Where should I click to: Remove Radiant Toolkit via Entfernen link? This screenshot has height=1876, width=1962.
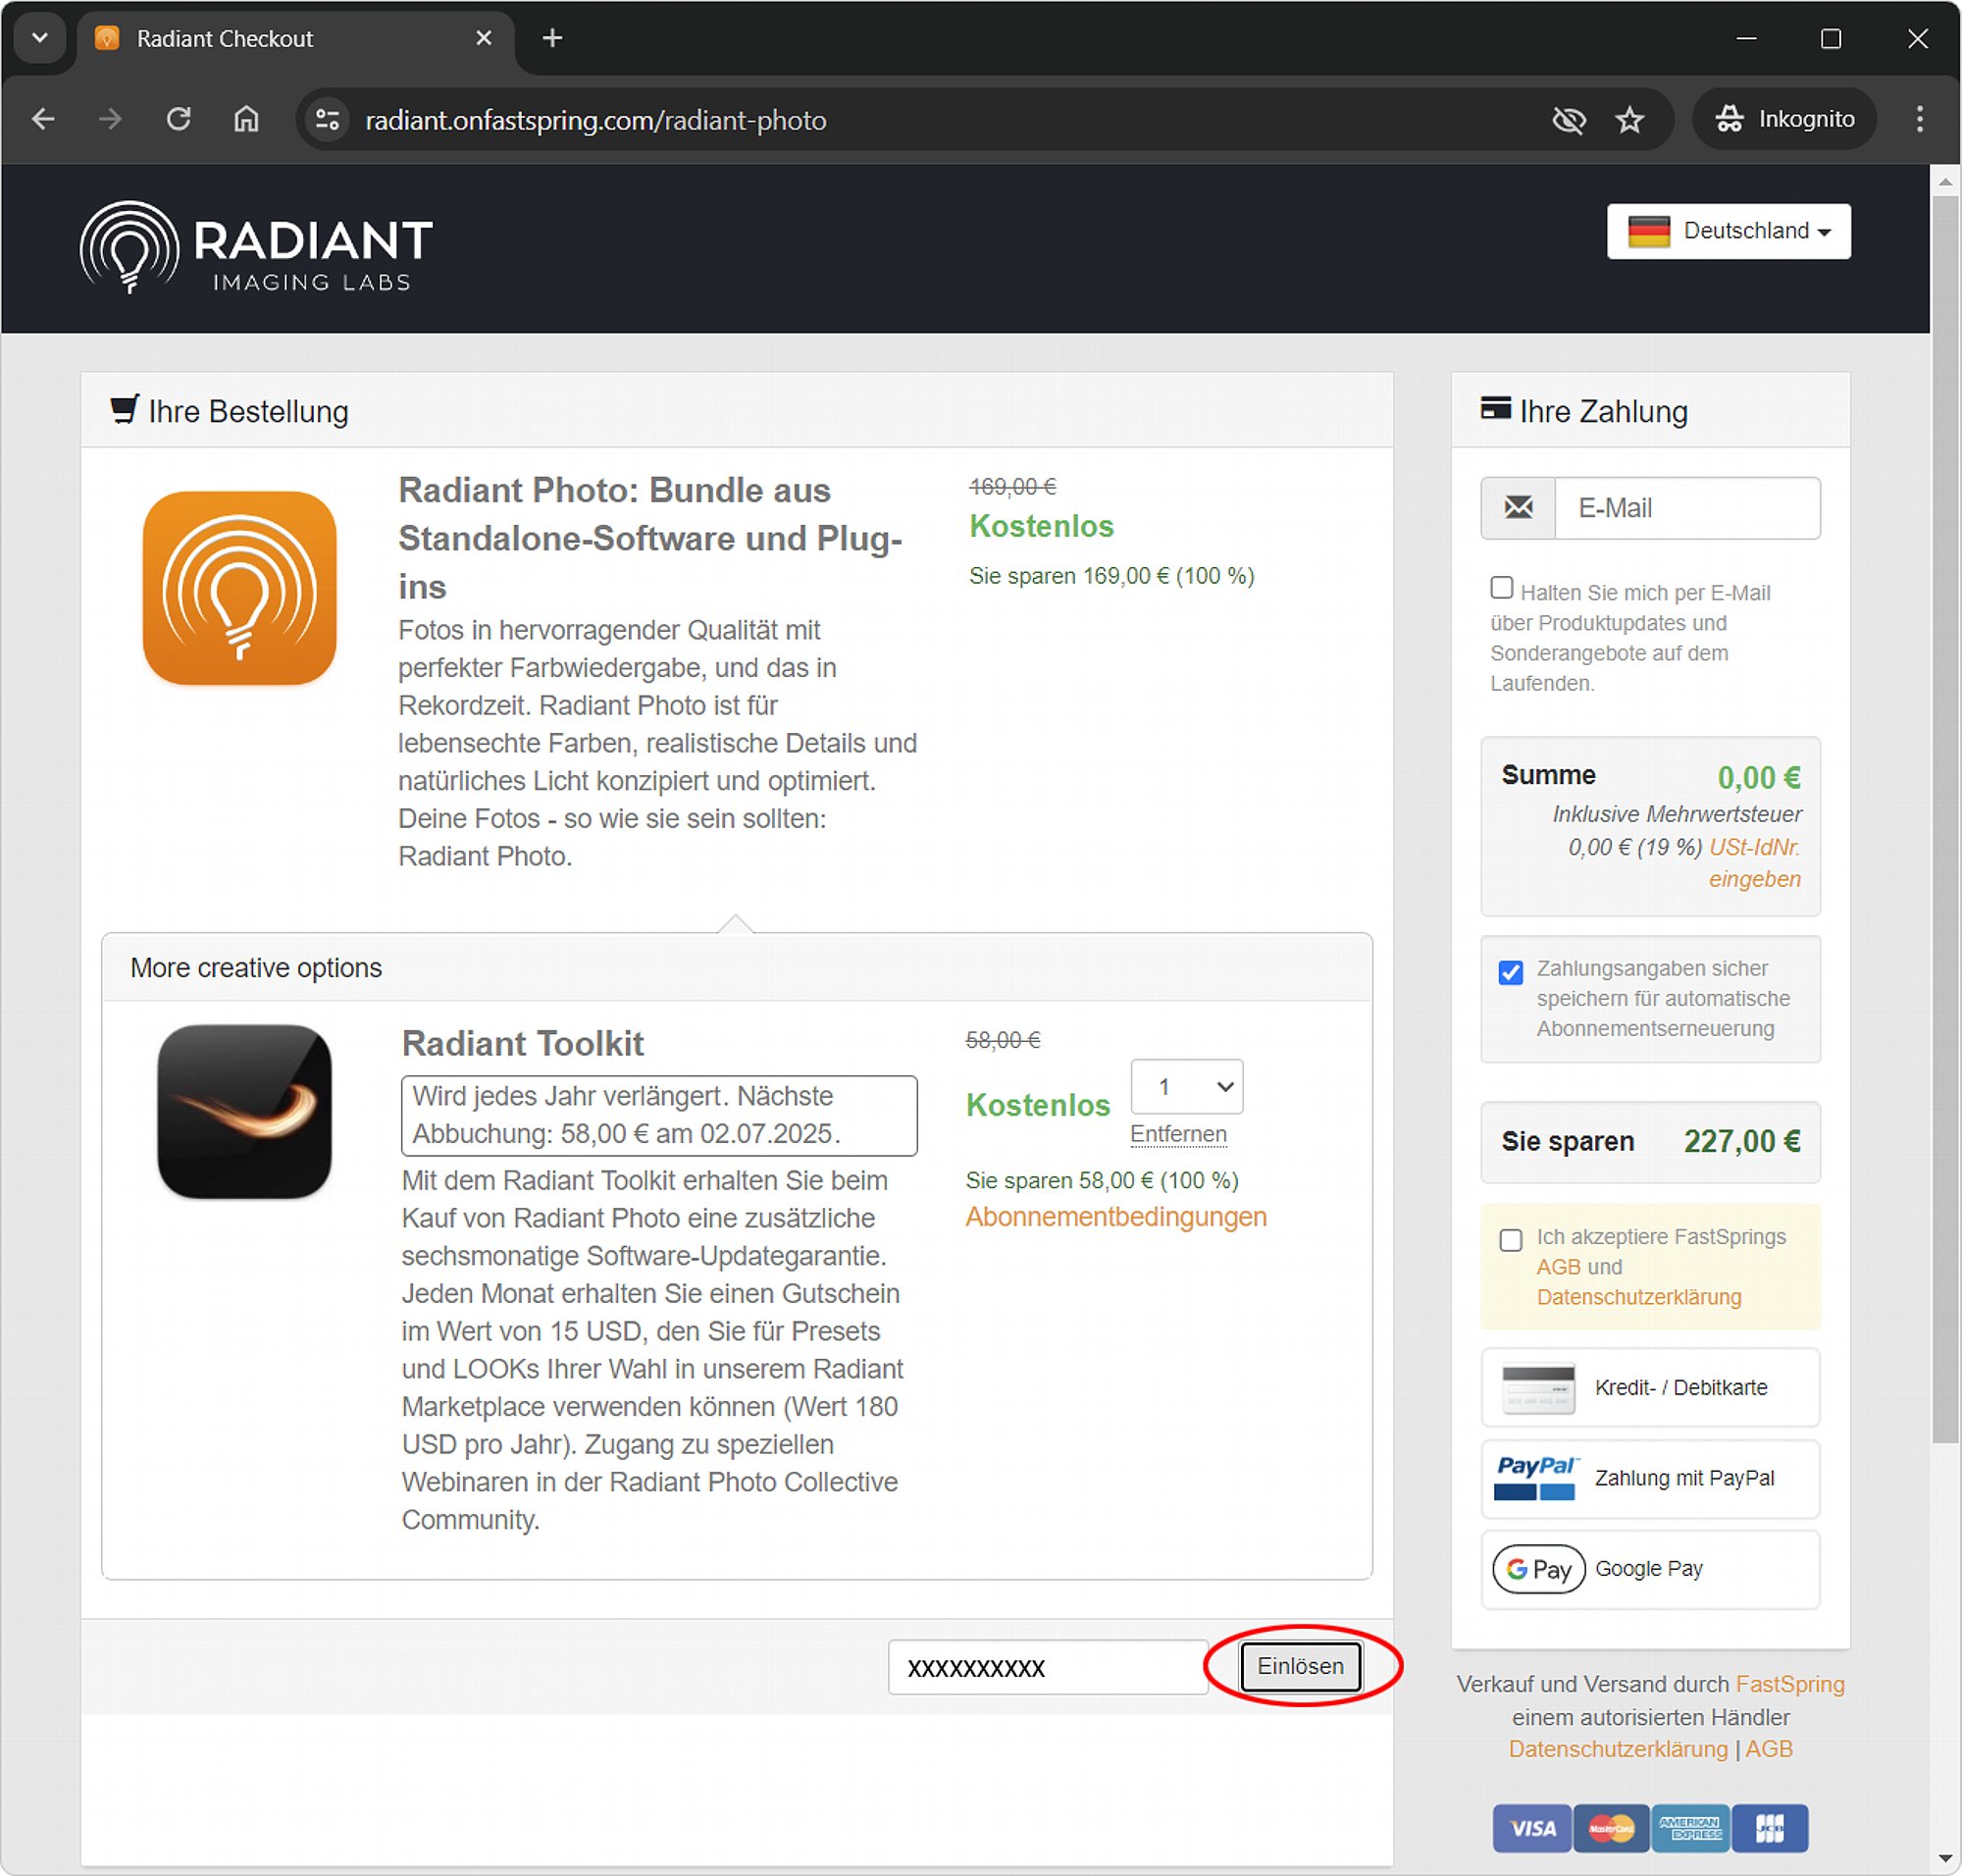1178,1134
